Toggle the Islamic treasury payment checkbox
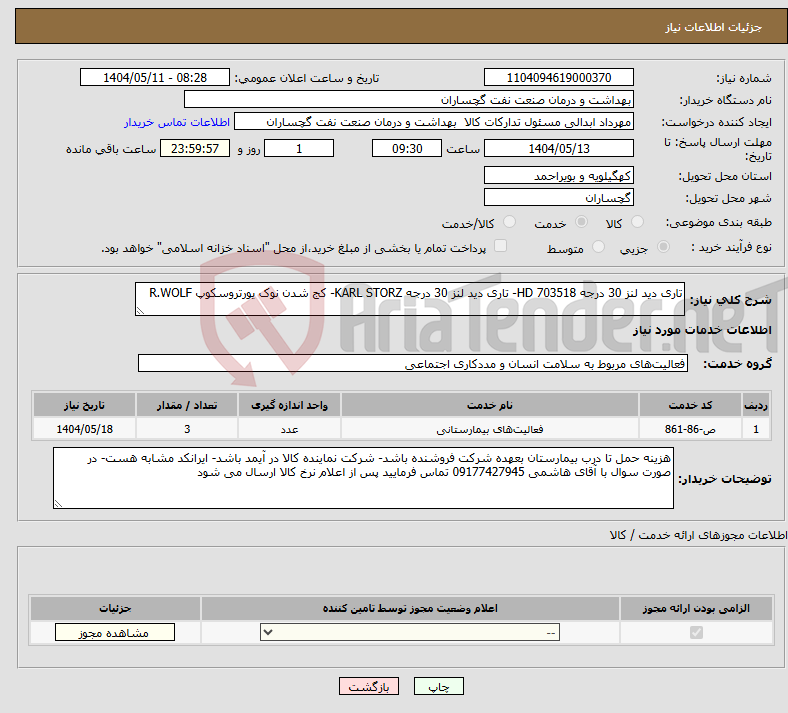Image resolution: width=788 pixels, height=713 pixels. point(500,246)
